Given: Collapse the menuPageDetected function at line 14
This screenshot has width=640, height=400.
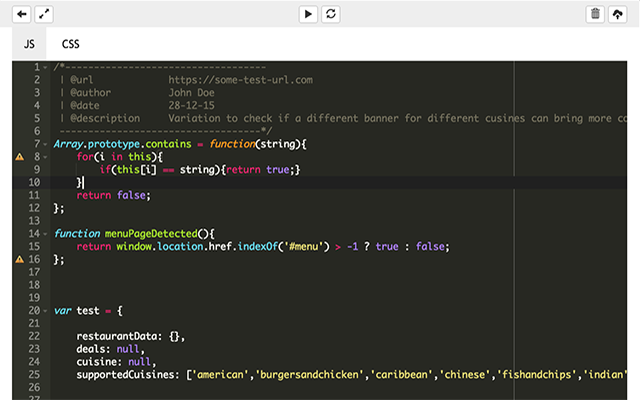Looking at the screenshot, I should point(46,234).
